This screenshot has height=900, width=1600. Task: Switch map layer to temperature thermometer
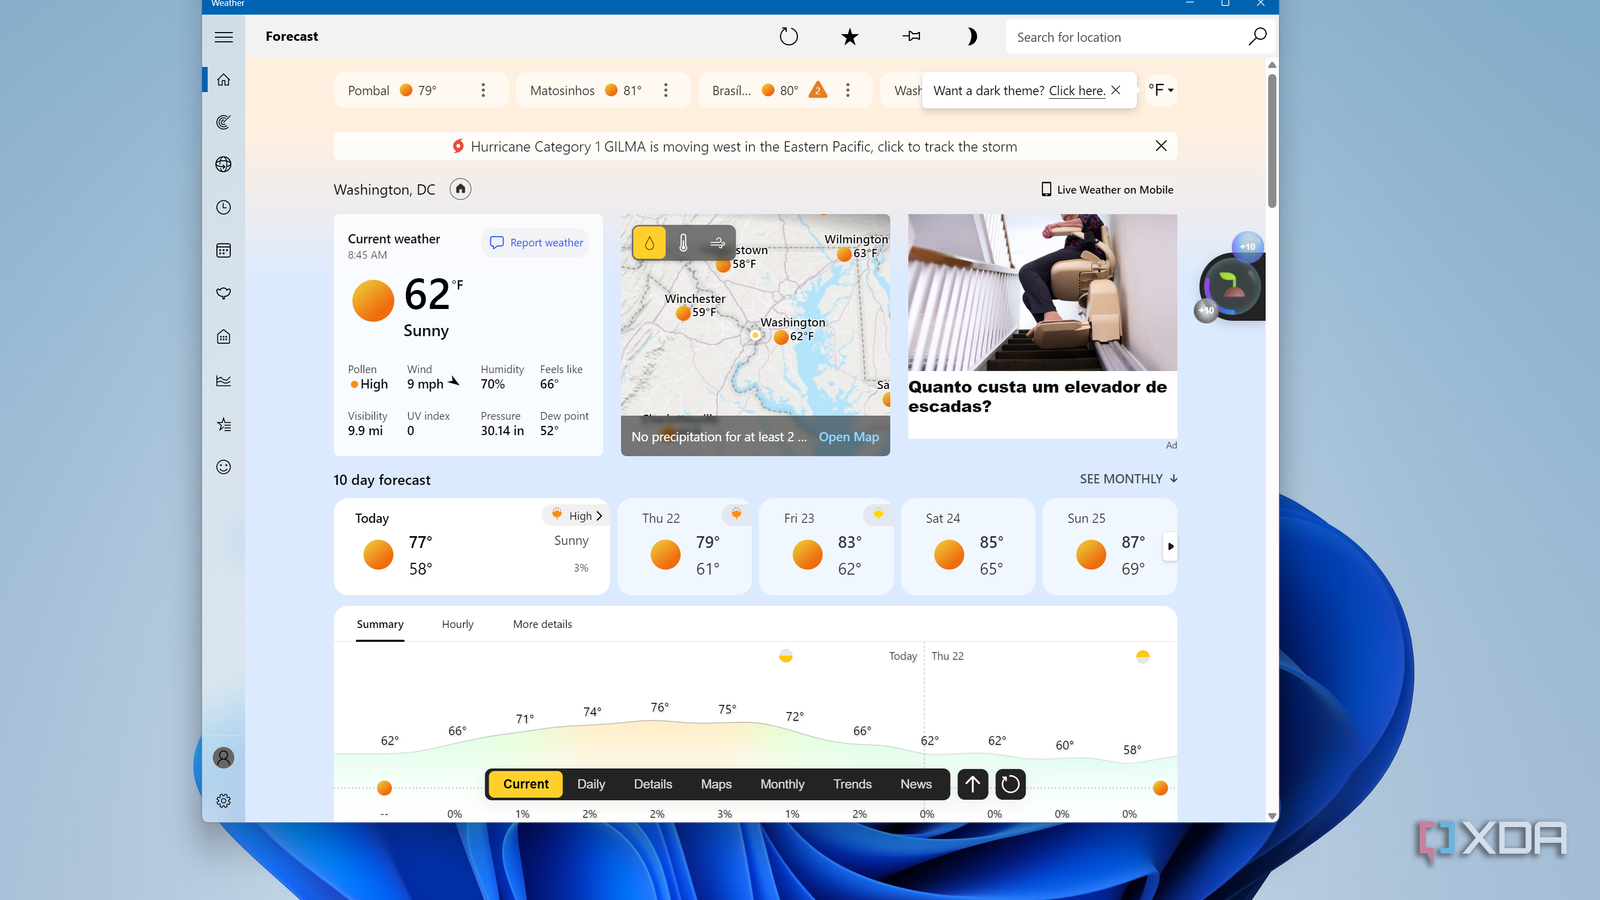(683, 242)
